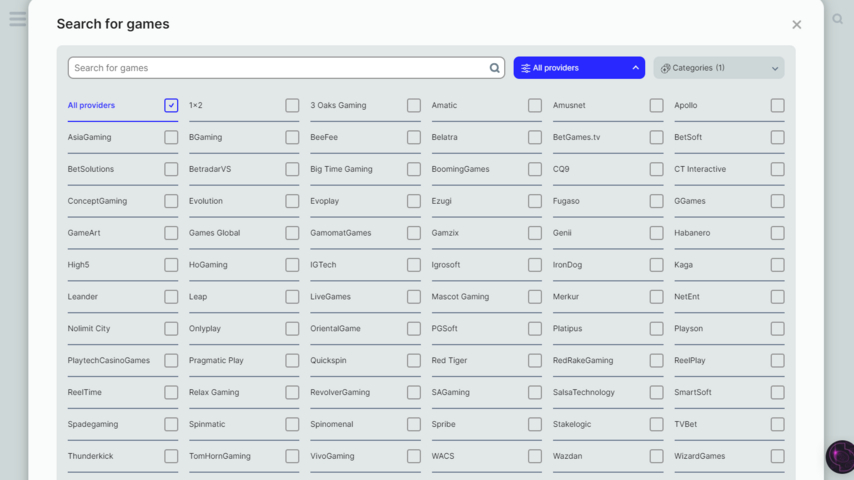Image resolution: width=854 pixels, height=480 pixels.
Task: Click the SAGaming provider label
Action: [x=450, y=392]
